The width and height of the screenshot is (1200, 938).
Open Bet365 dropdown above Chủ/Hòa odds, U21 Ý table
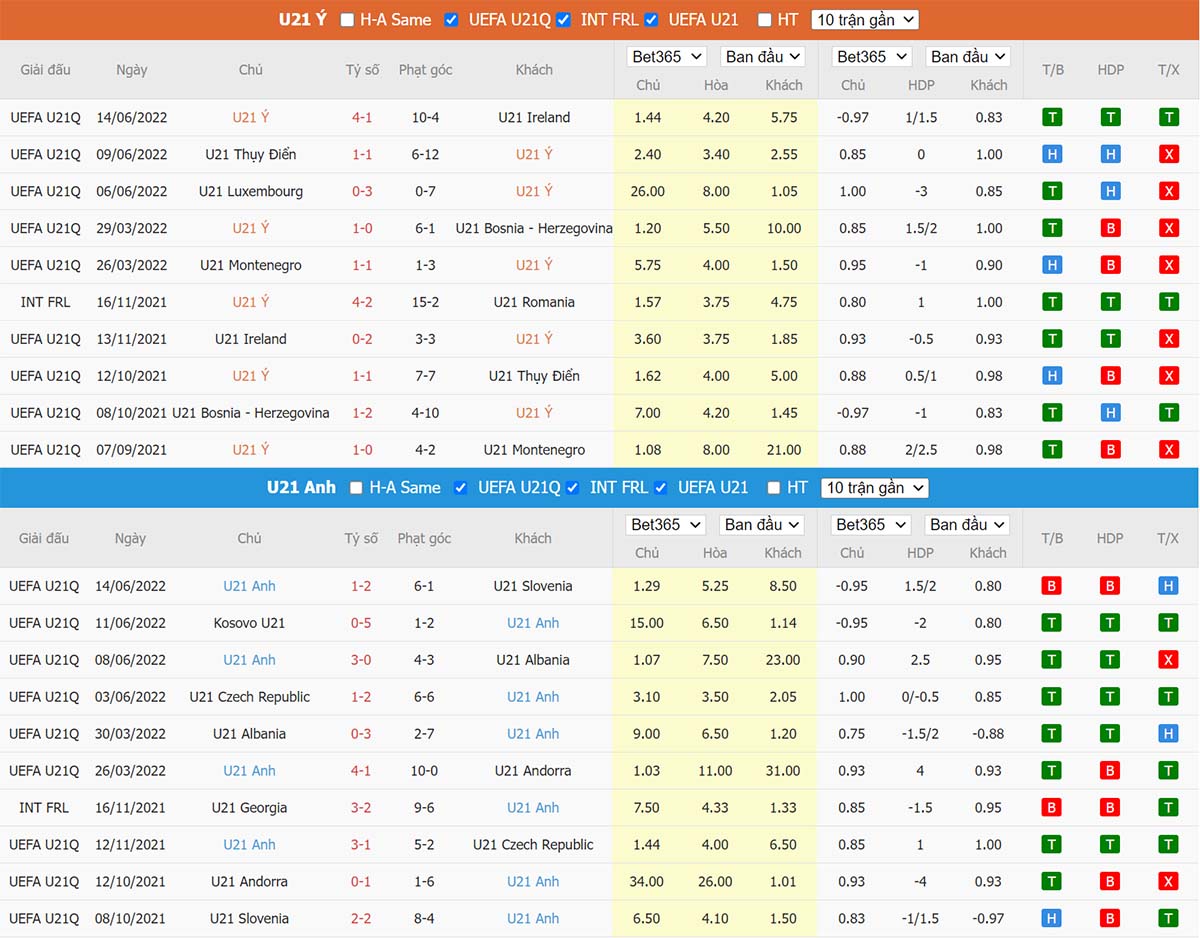666,57
